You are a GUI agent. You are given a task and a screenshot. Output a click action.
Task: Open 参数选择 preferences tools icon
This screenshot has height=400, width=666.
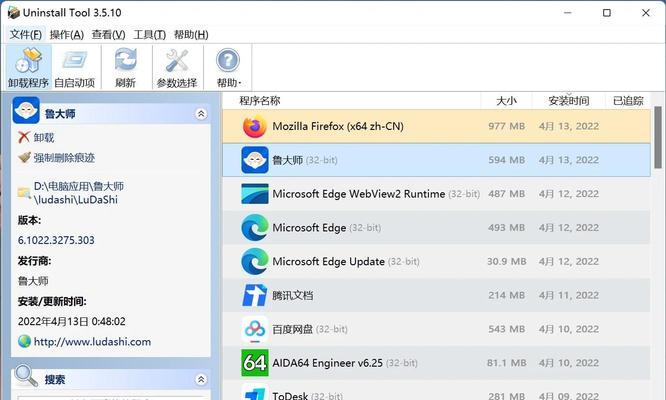tap(177, 60)
